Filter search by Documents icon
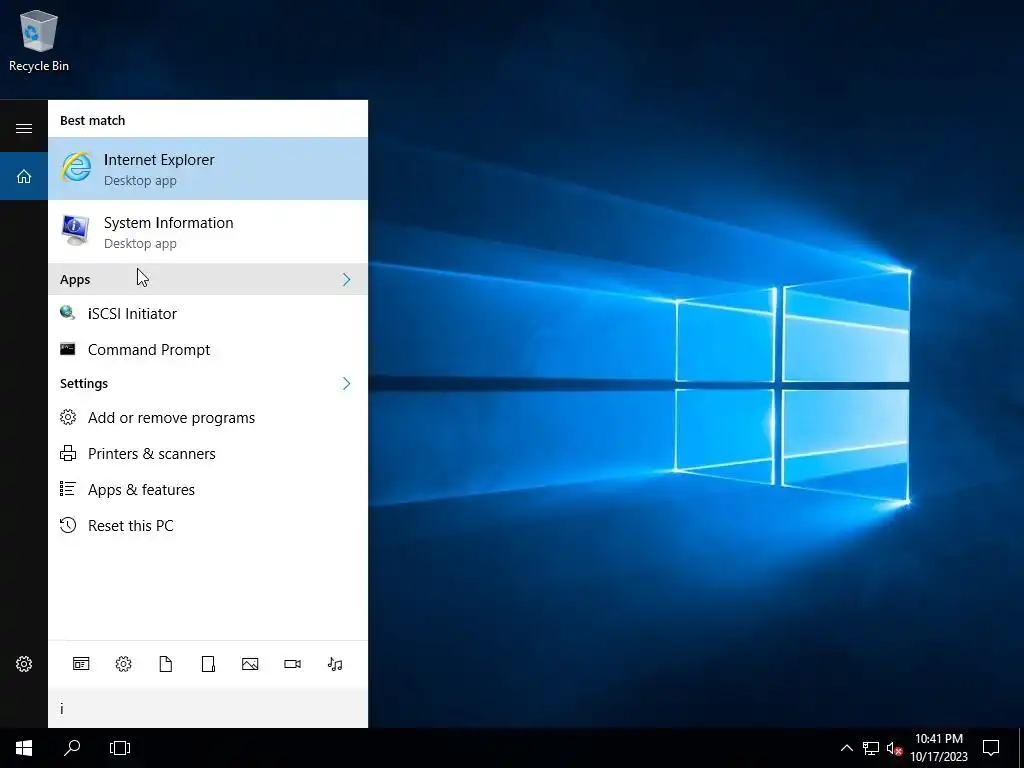The width and height of the screenshot is (1024, 768). click(166, 664)
